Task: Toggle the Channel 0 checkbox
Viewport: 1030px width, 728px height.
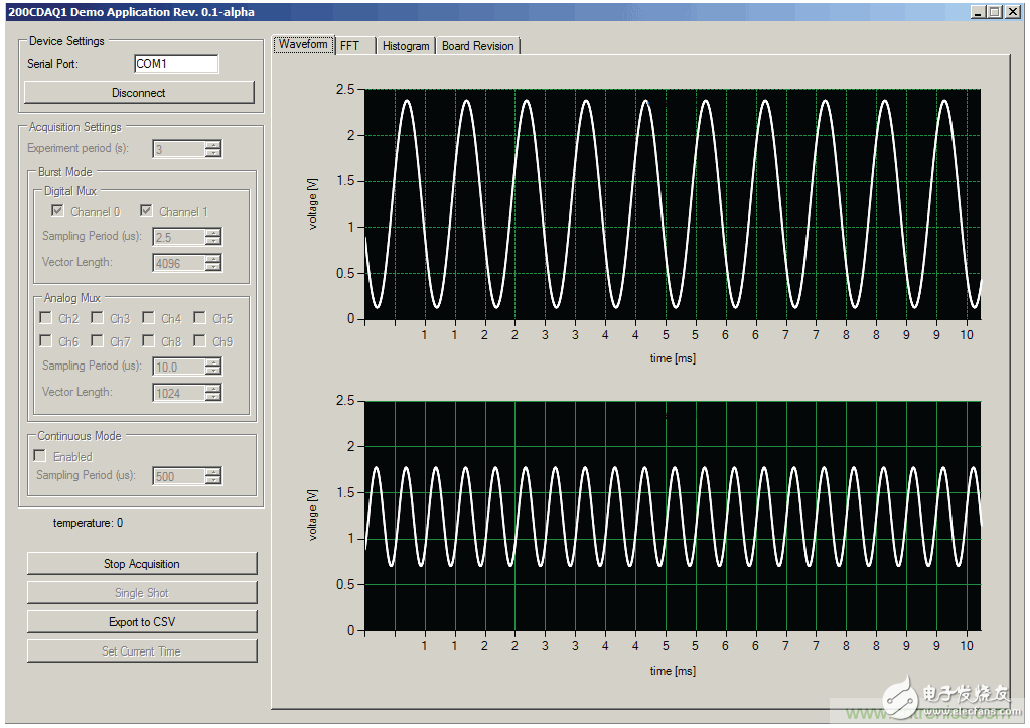Action: pyautogui.click(x=58, y=211)
